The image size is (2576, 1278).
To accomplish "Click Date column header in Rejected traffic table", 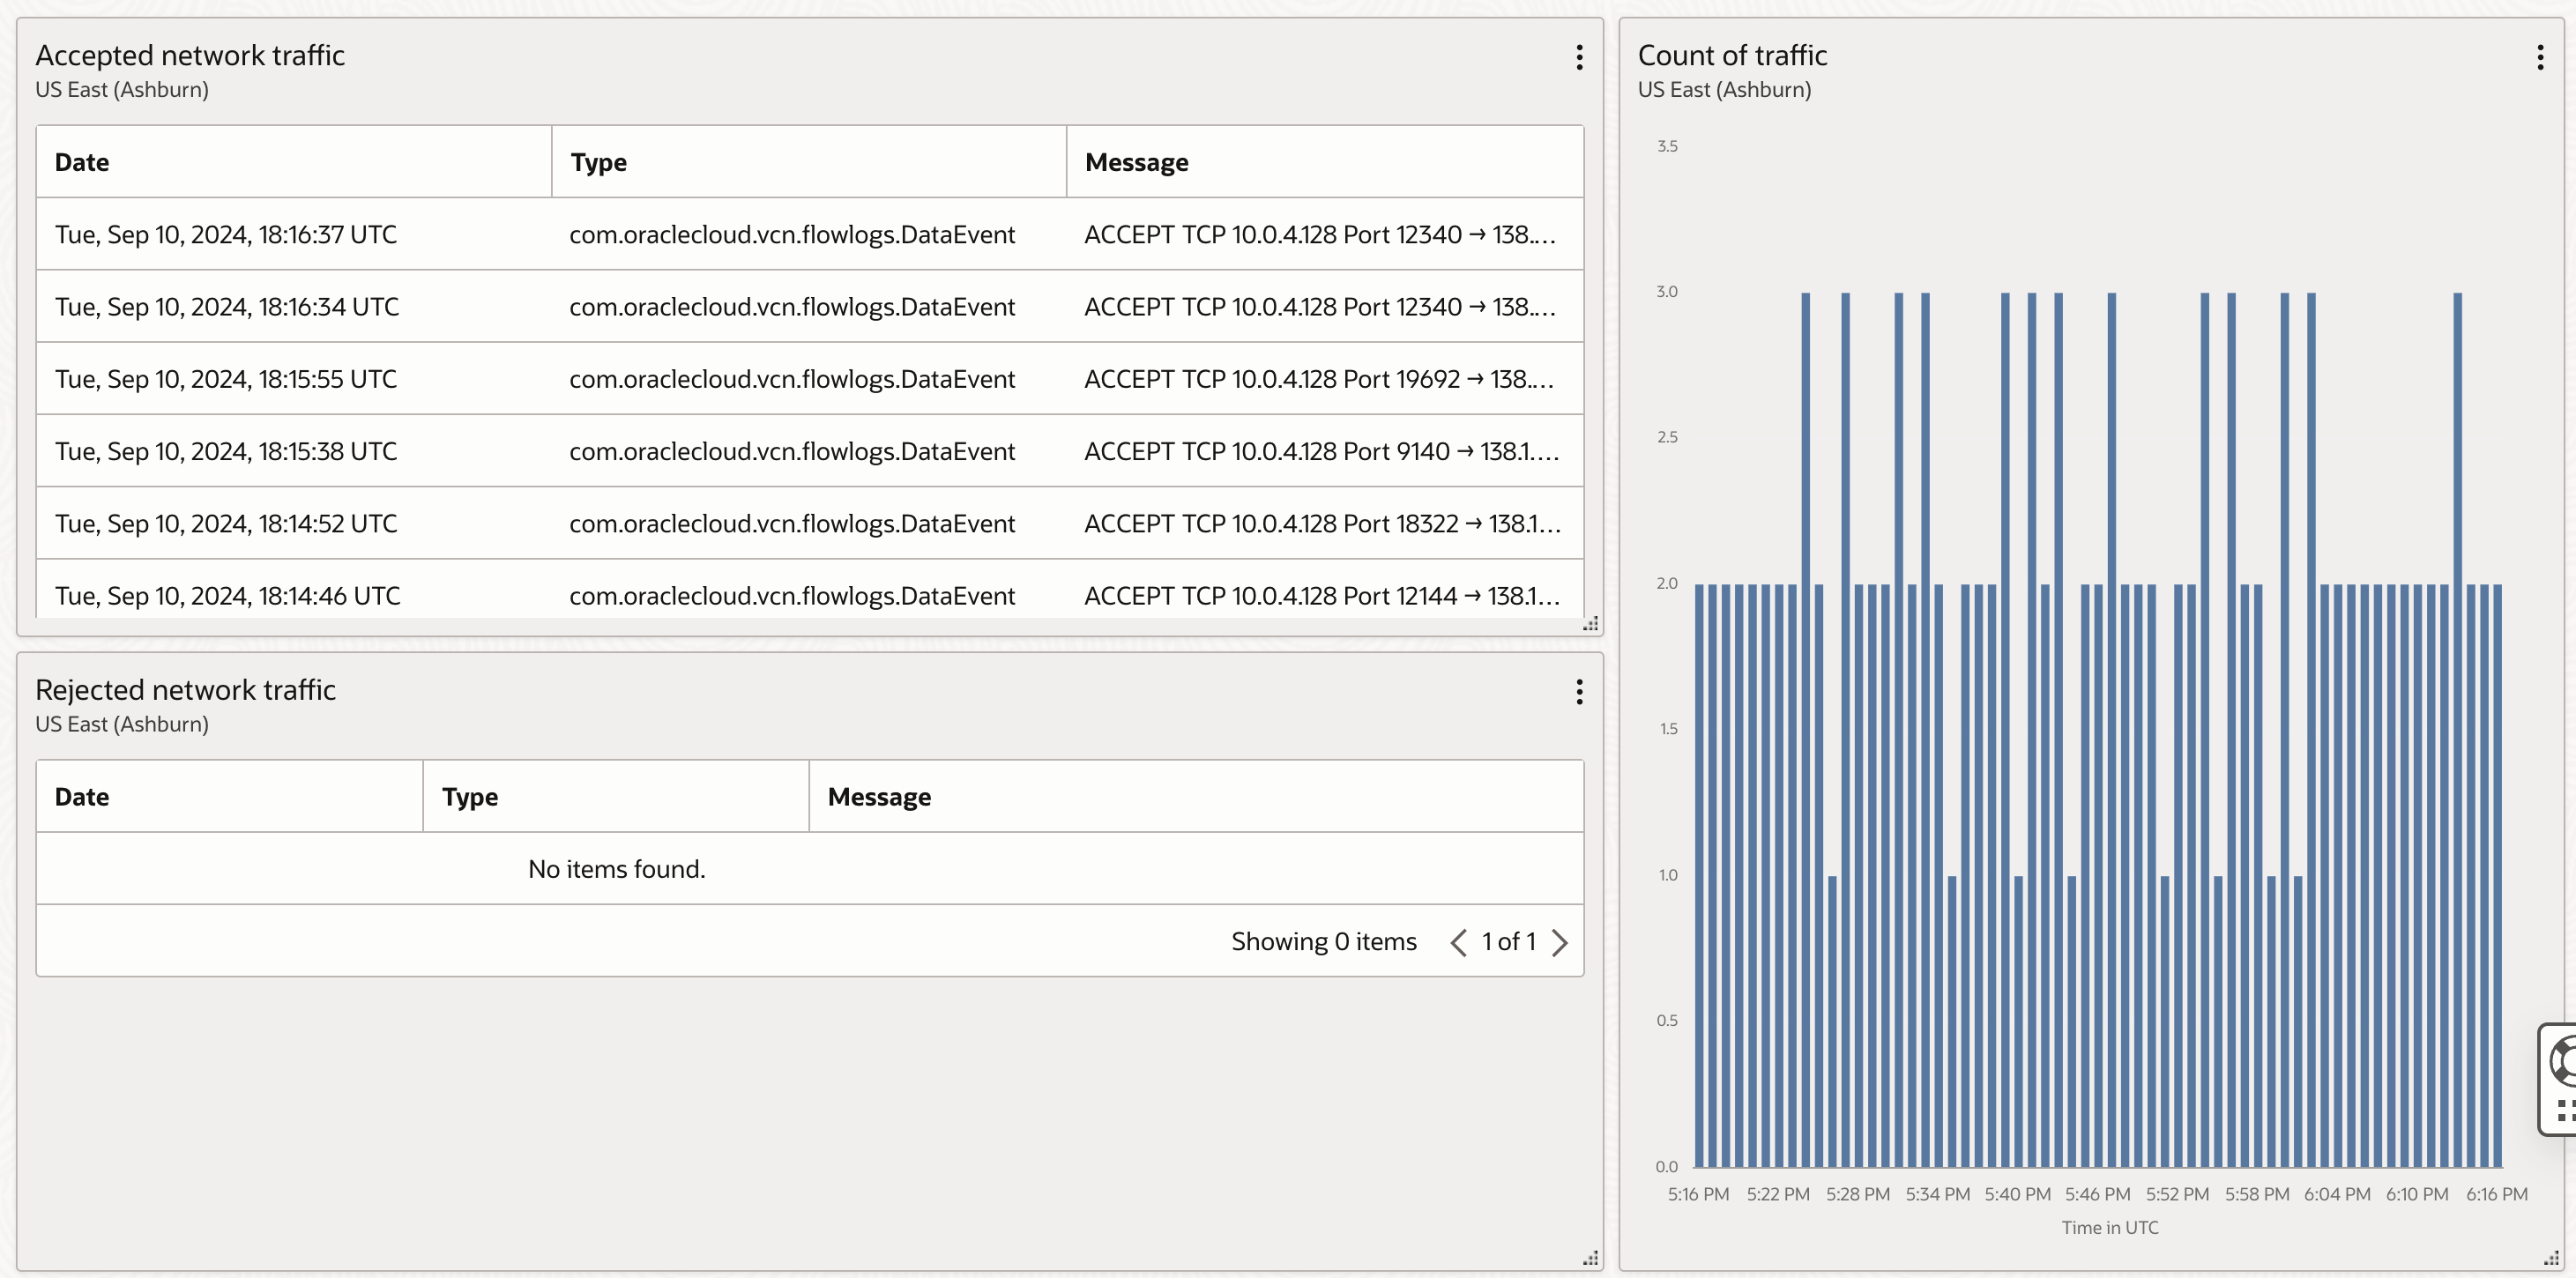I will 82,797.
